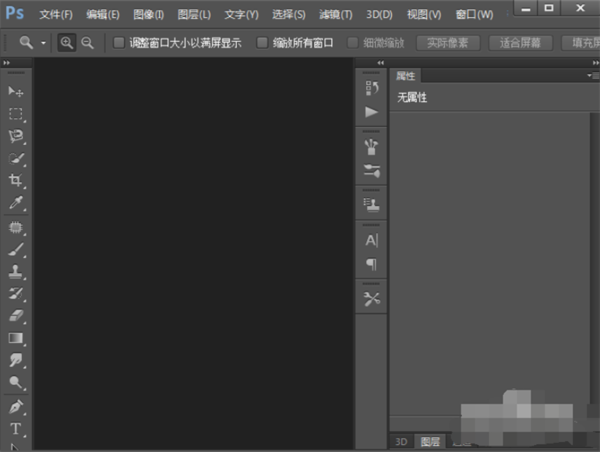Select the Gradient tool

(x=16, y=338)
